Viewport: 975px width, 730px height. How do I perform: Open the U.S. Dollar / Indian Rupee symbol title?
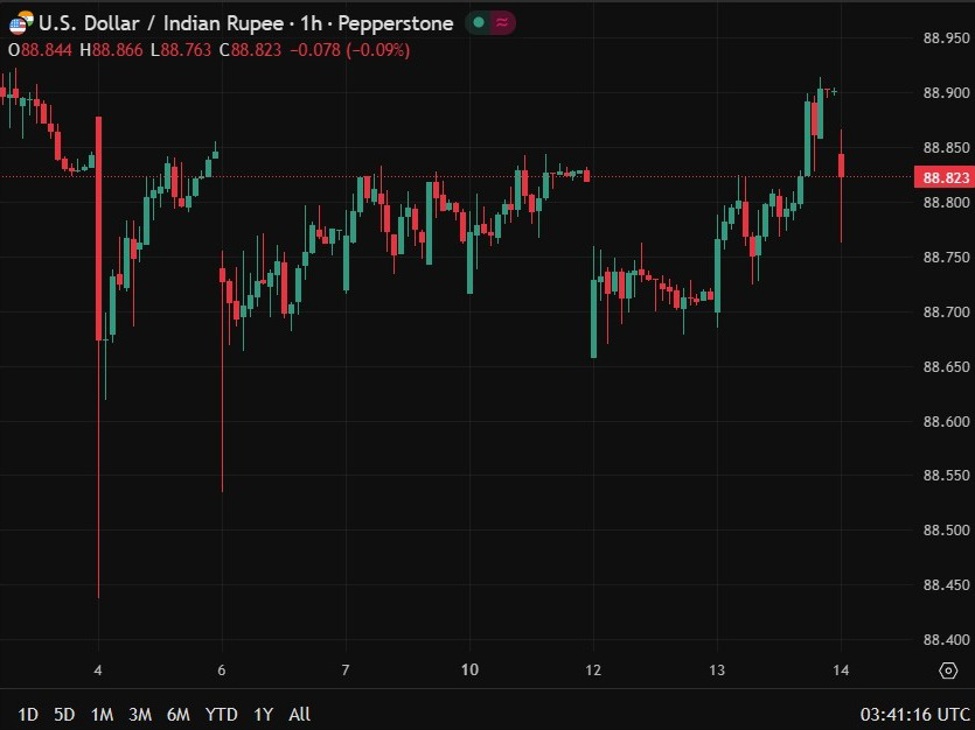pos(160,22)
